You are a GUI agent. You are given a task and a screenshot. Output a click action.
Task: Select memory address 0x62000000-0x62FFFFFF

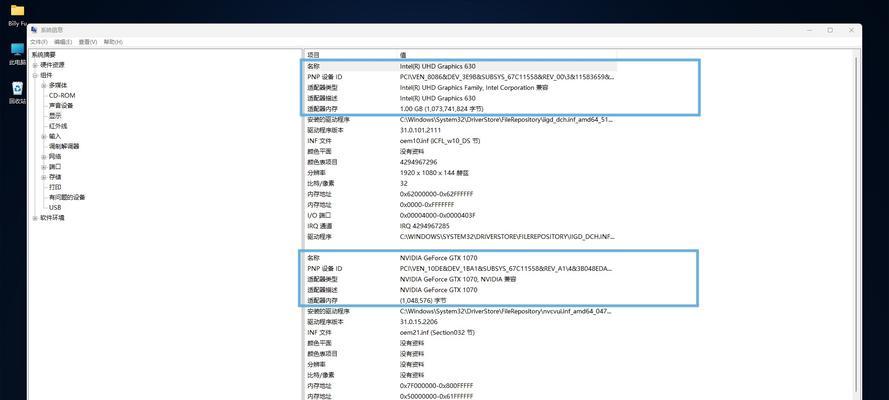(x=437, y=194)
